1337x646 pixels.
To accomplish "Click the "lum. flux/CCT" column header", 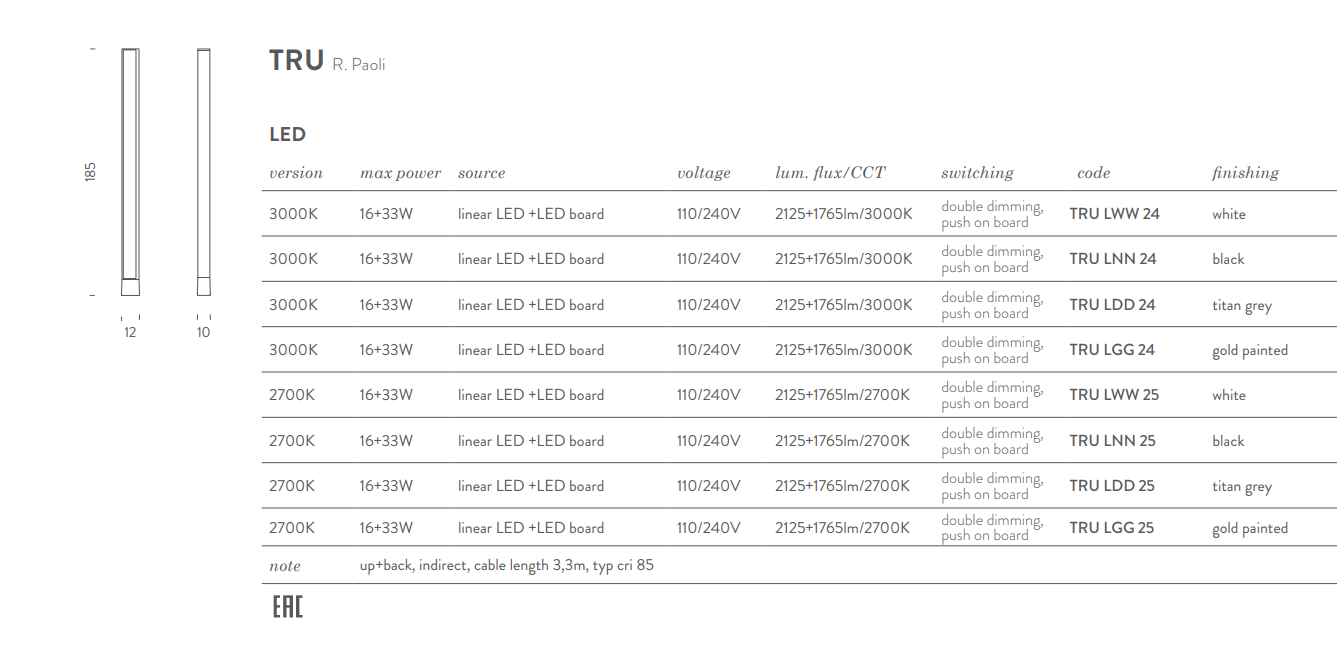I will click(x=830, y=173).
